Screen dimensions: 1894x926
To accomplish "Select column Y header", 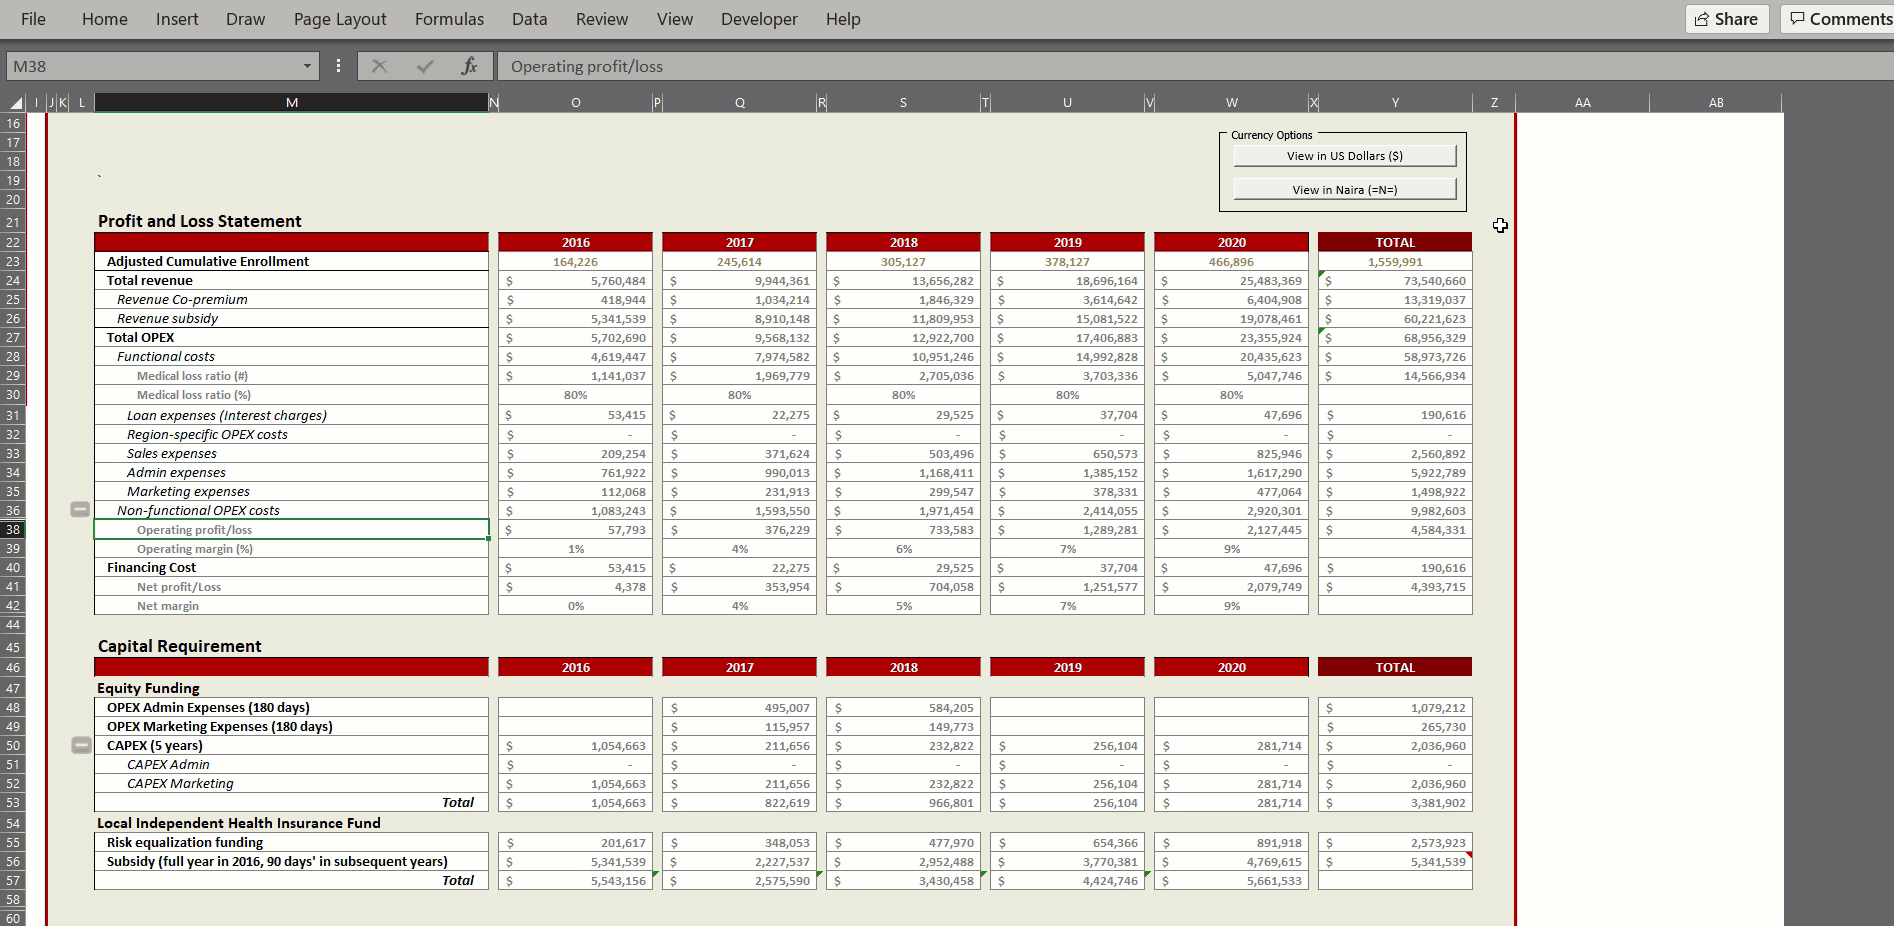I will (x=1395, y=102).
